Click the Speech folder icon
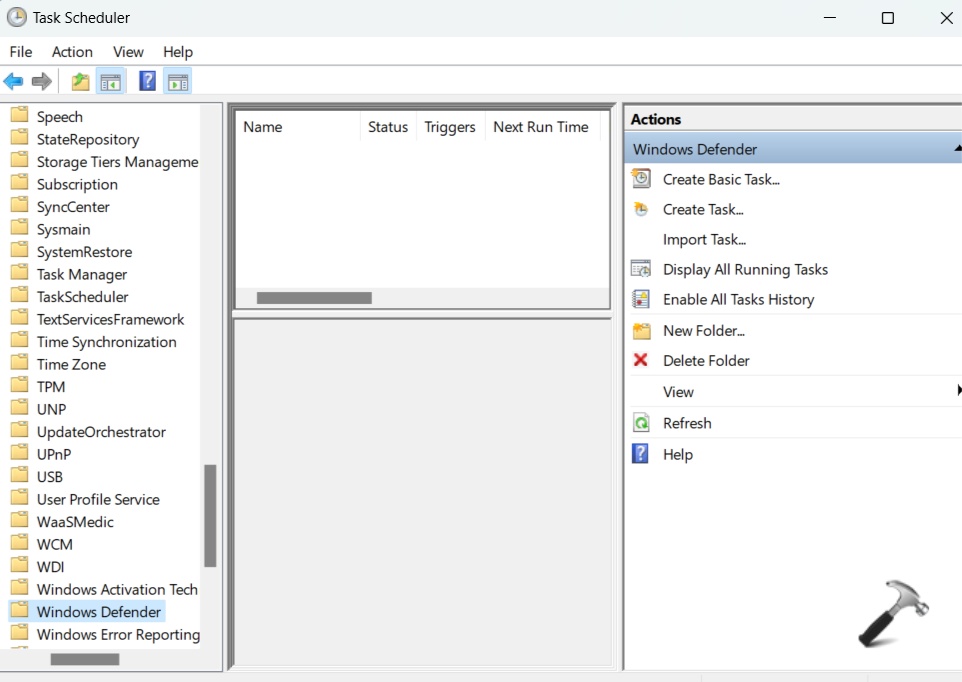Viewport: 962px width, 682px height. point(20,115)
